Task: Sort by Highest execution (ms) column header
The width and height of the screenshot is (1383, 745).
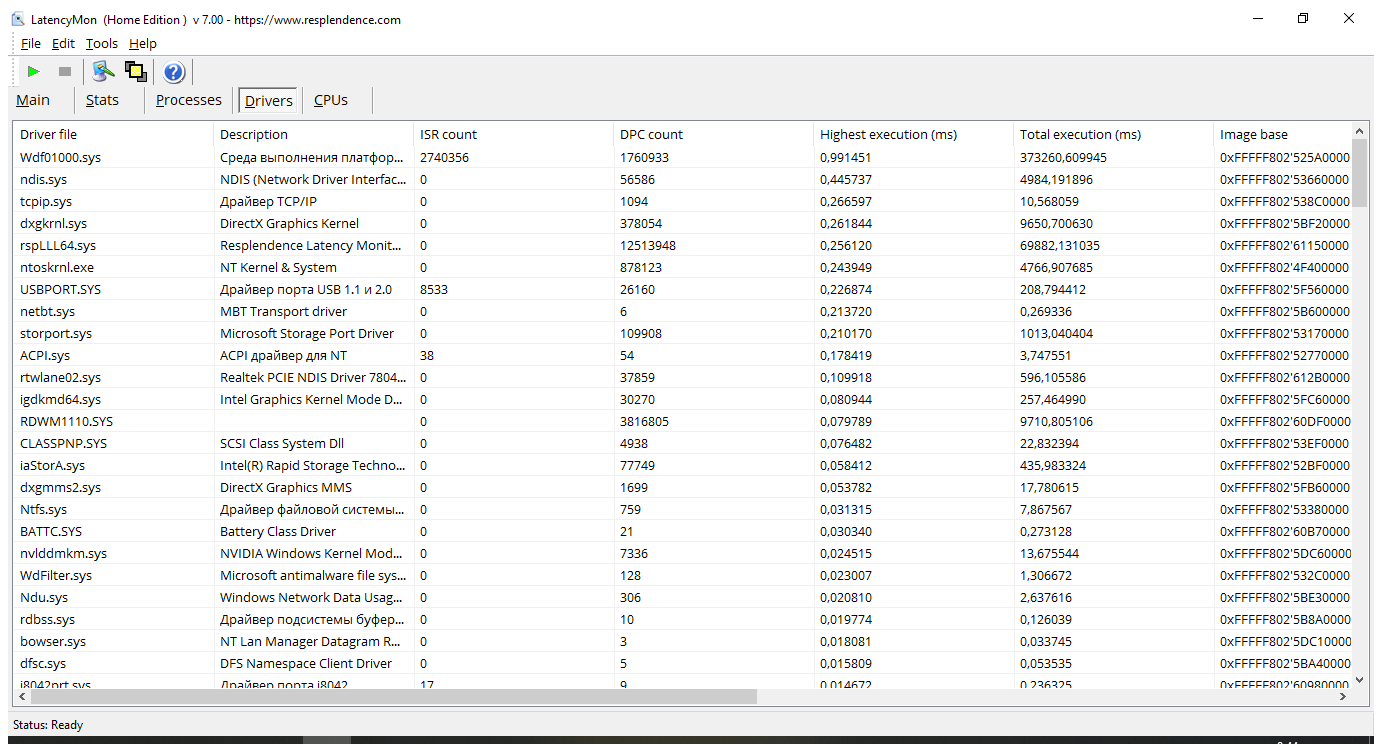Action: point(914,134)
